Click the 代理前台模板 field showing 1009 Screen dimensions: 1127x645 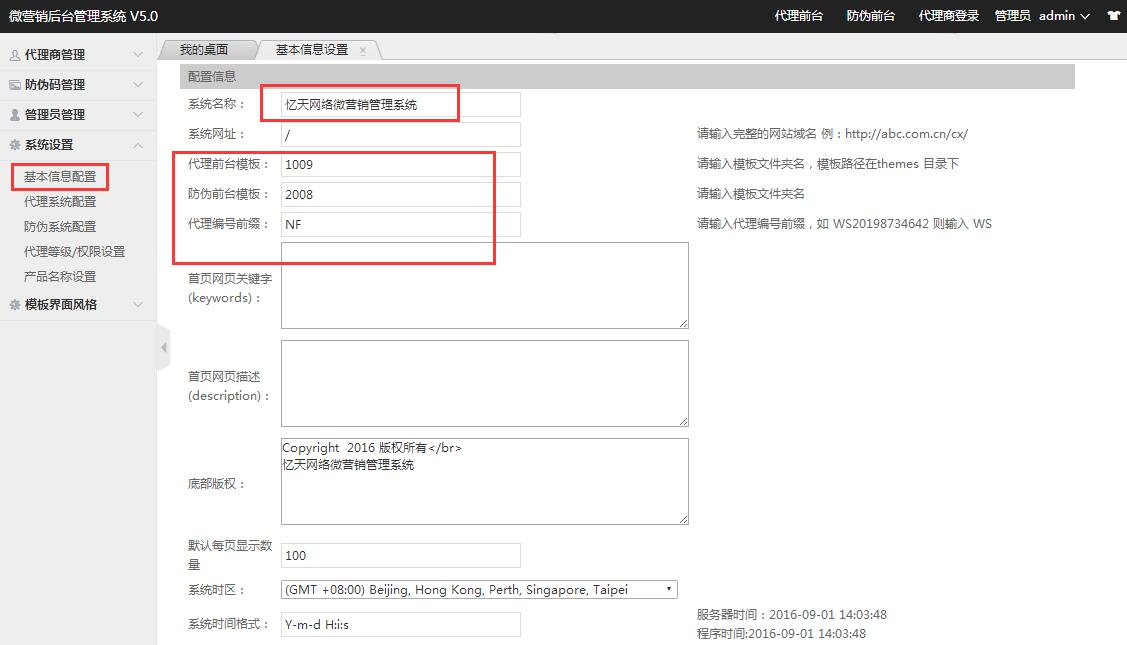coord(400,165)
